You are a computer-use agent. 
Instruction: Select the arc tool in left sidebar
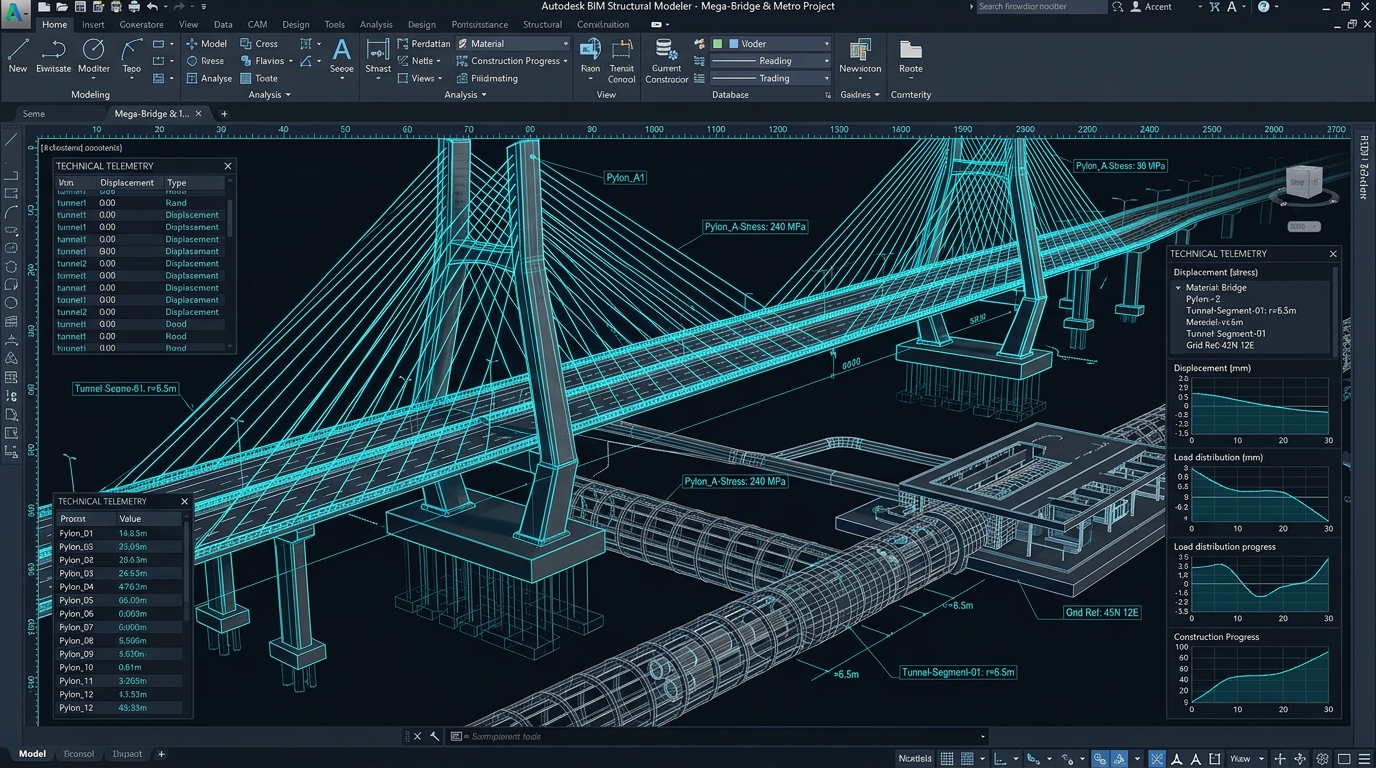11,212
